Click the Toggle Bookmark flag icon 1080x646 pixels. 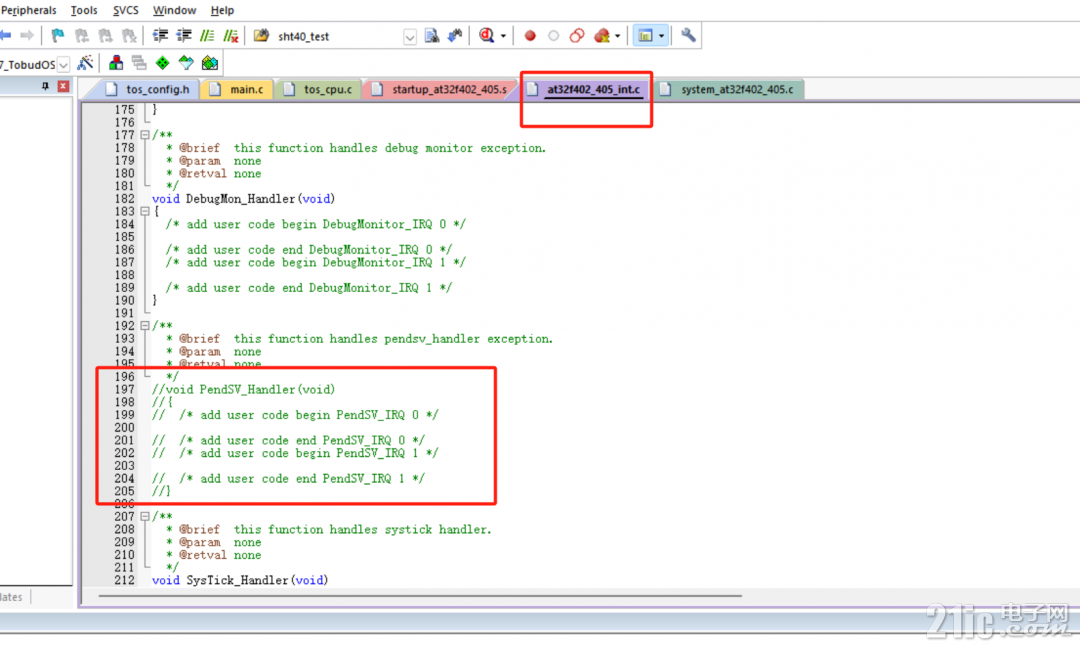click(x=58, y=36)
